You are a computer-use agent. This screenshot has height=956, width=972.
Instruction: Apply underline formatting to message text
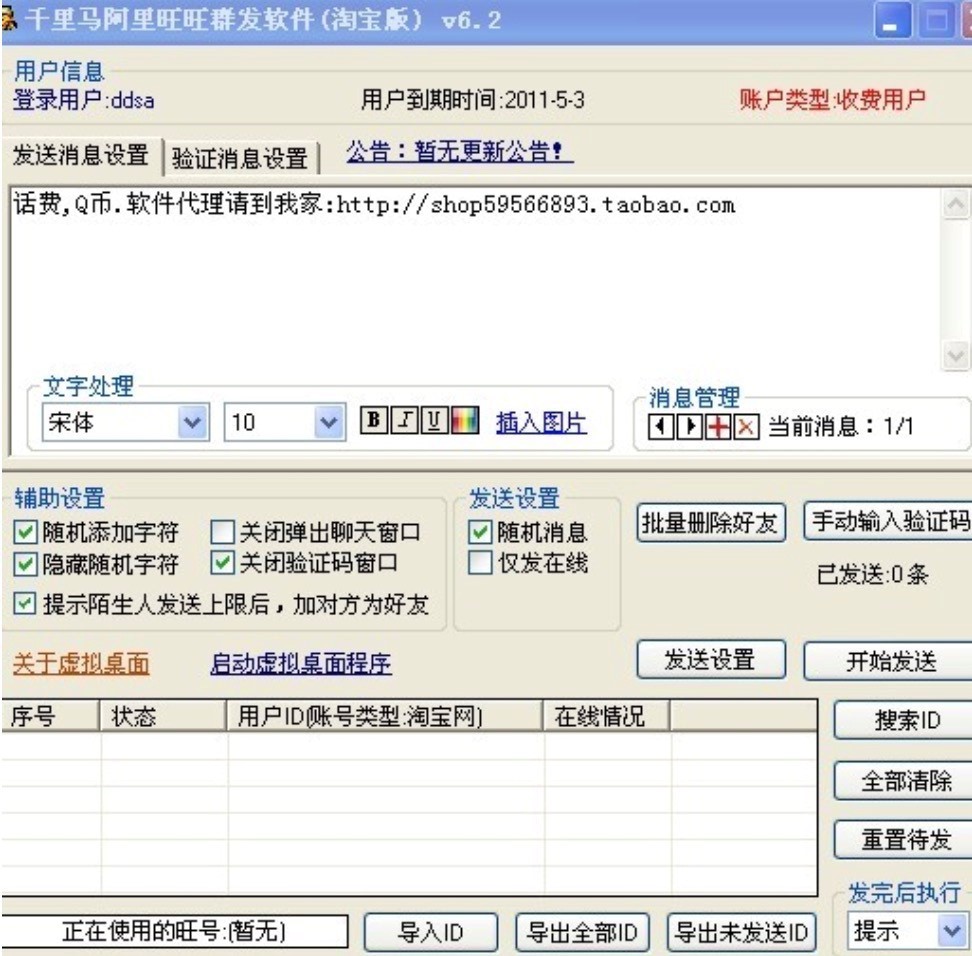(433, 418)
